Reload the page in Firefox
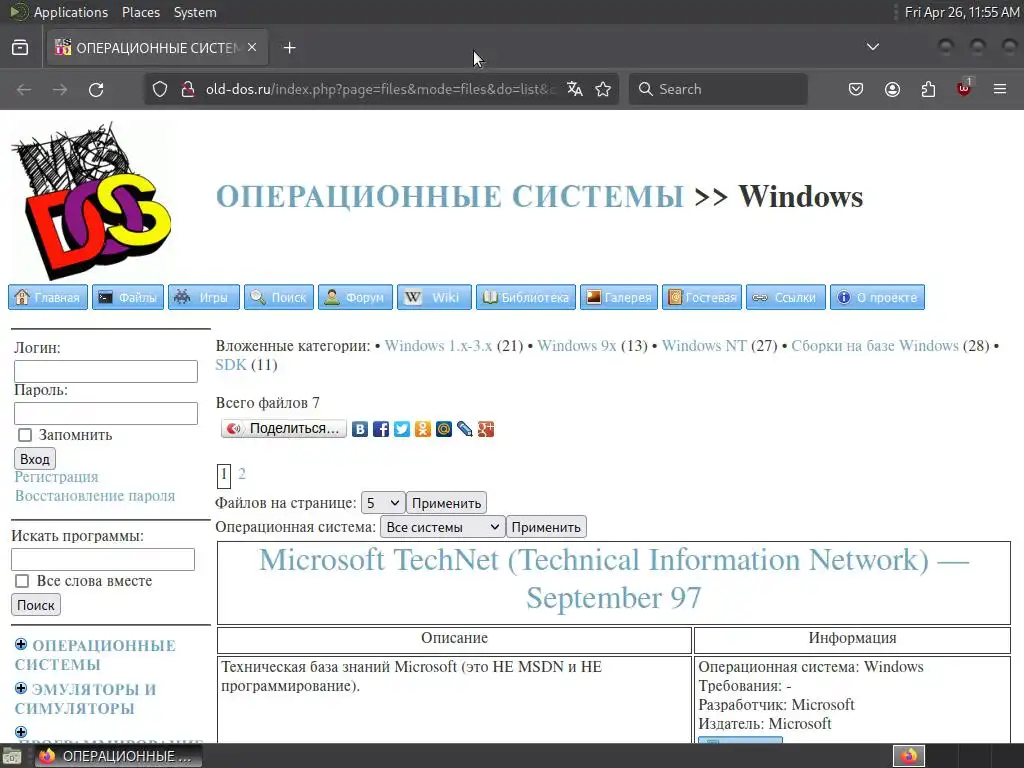 point(96,89)
